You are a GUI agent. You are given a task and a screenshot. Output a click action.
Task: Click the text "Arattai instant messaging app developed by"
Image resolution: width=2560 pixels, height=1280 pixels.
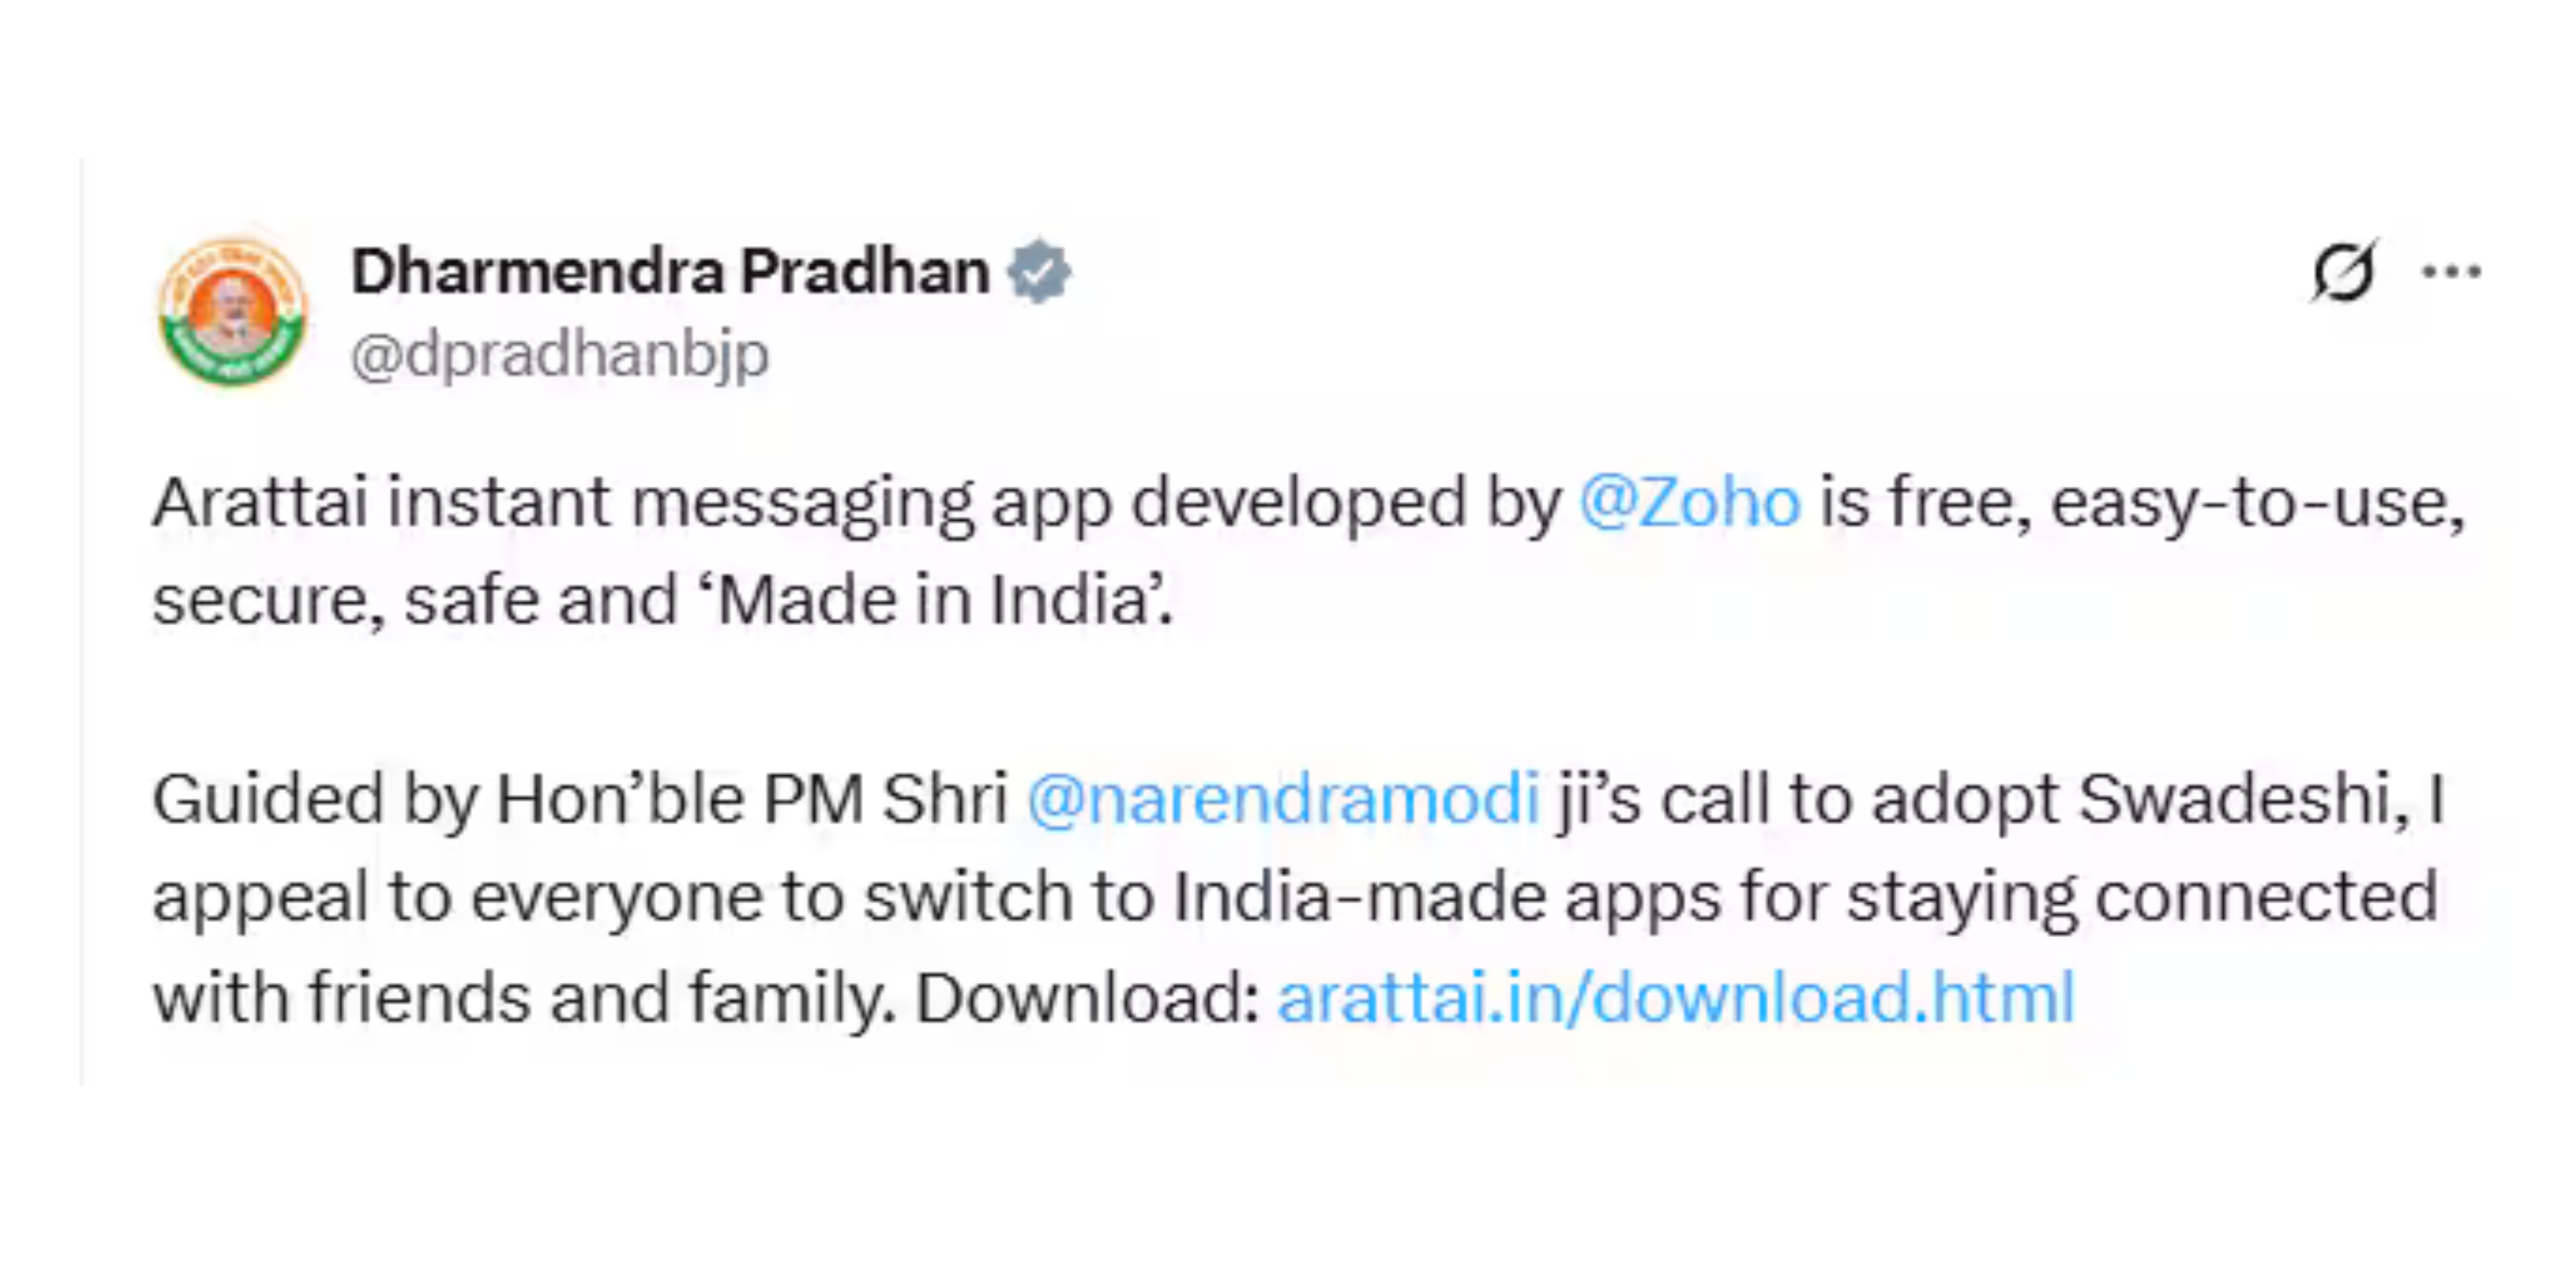[x=856, y=502]
